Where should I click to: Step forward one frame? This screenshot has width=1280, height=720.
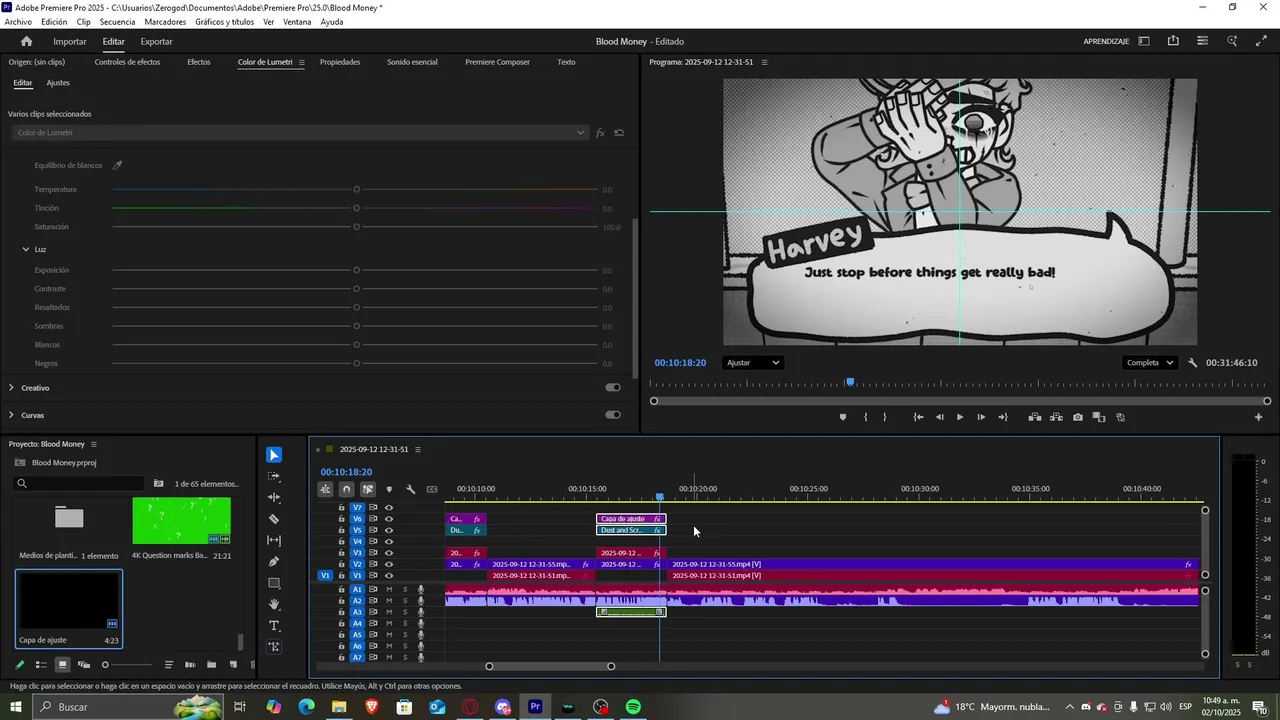pyautogui.click(x=981, y=417)
